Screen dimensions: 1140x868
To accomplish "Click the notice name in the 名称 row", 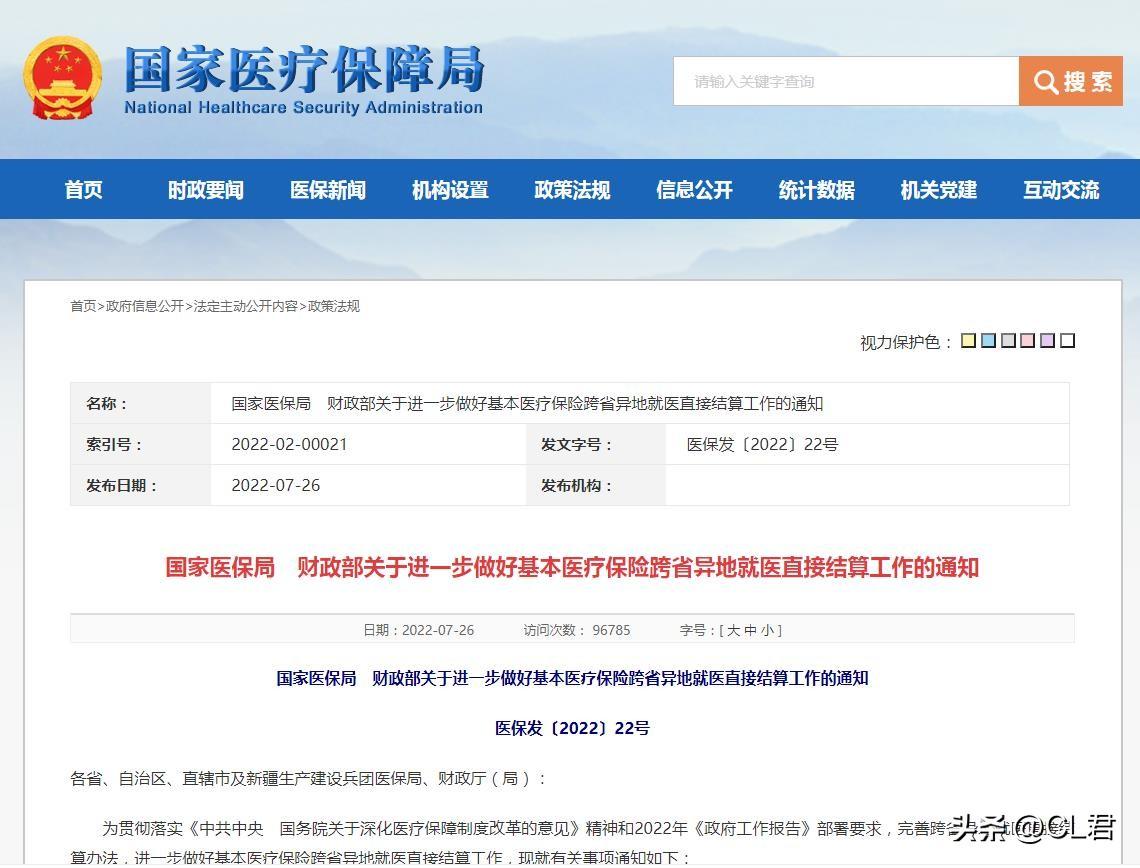I will coord(527,403).
